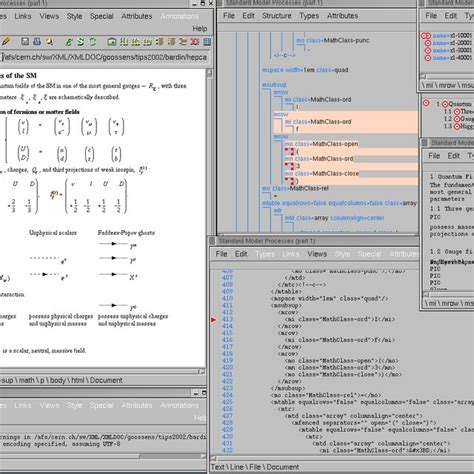Click the Print icon in the toolbar
This screenshot has width=474, height=474.
coord(37,41)
